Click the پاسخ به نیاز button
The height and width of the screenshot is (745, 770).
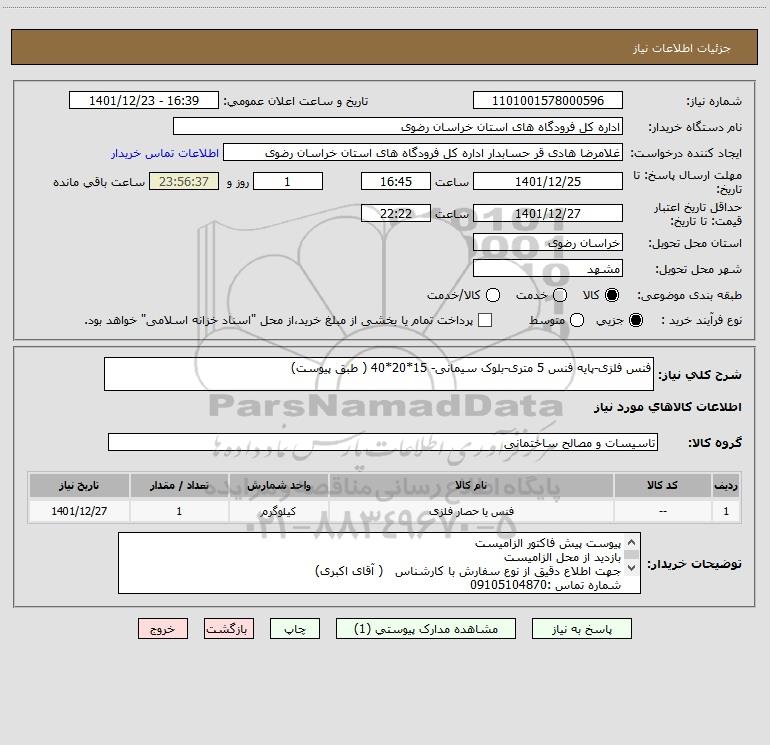click(581, 629)
